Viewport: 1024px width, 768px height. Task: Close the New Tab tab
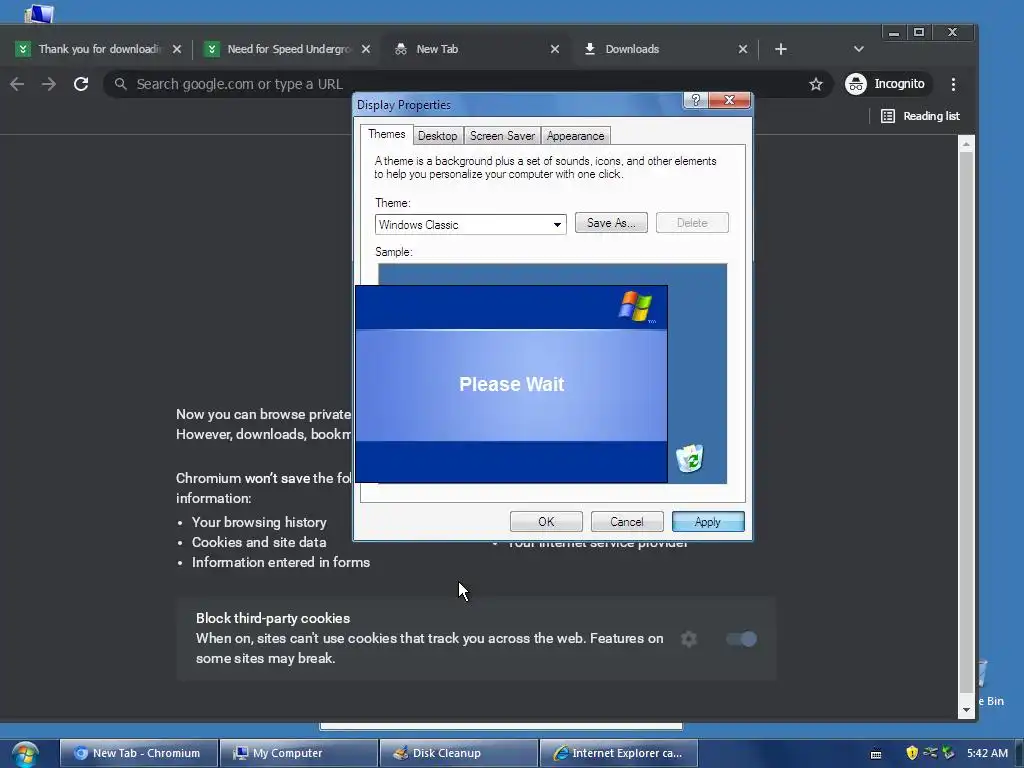554,49
